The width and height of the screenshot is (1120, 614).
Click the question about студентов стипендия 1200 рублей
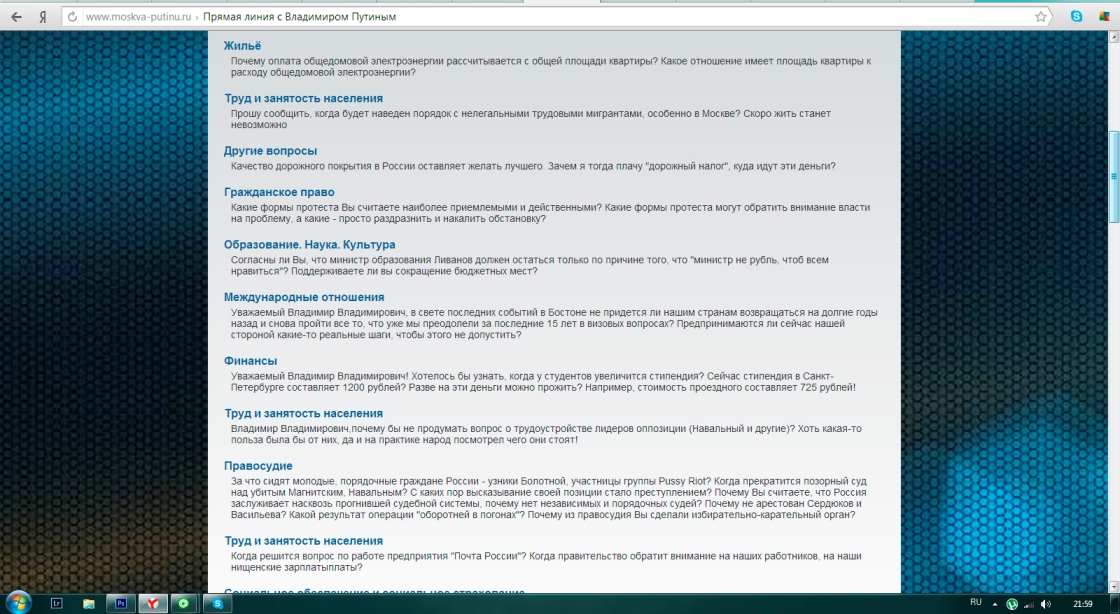coord(543,382)
